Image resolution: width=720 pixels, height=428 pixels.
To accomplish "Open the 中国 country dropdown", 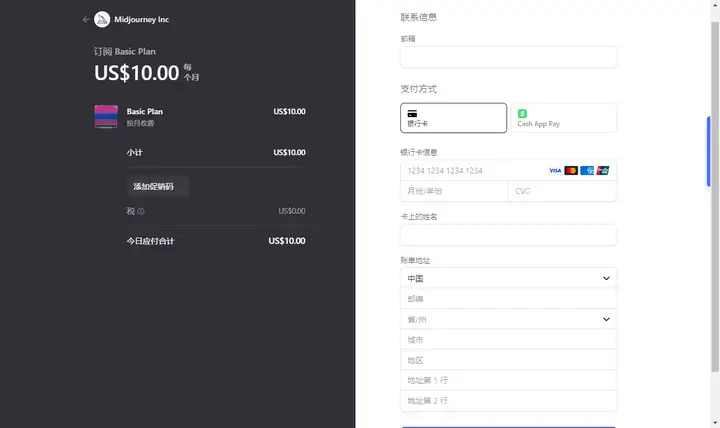I will pyautogui.click(x=508, y=278).
